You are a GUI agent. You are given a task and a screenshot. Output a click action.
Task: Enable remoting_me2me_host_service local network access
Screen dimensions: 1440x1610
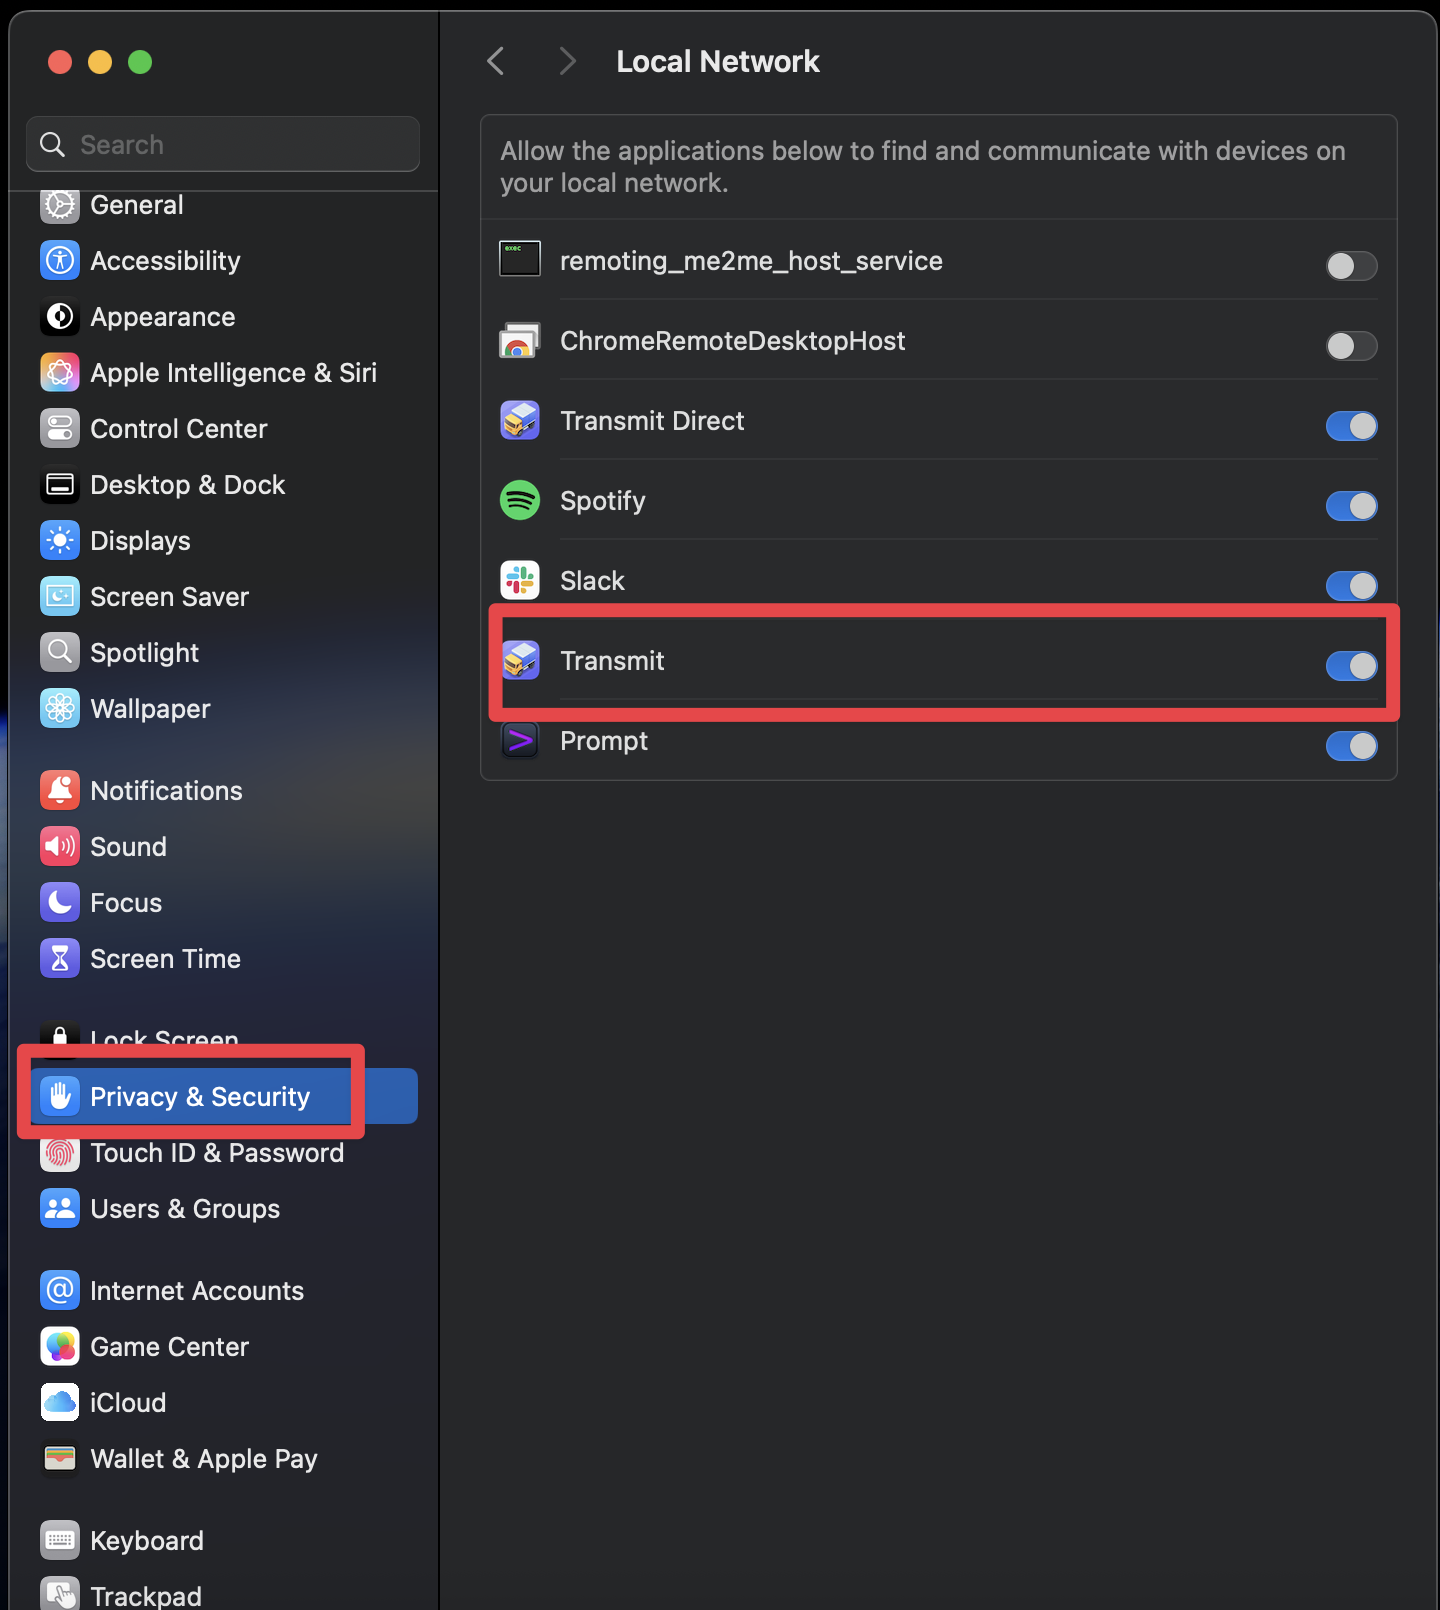tap(1351, 265)
